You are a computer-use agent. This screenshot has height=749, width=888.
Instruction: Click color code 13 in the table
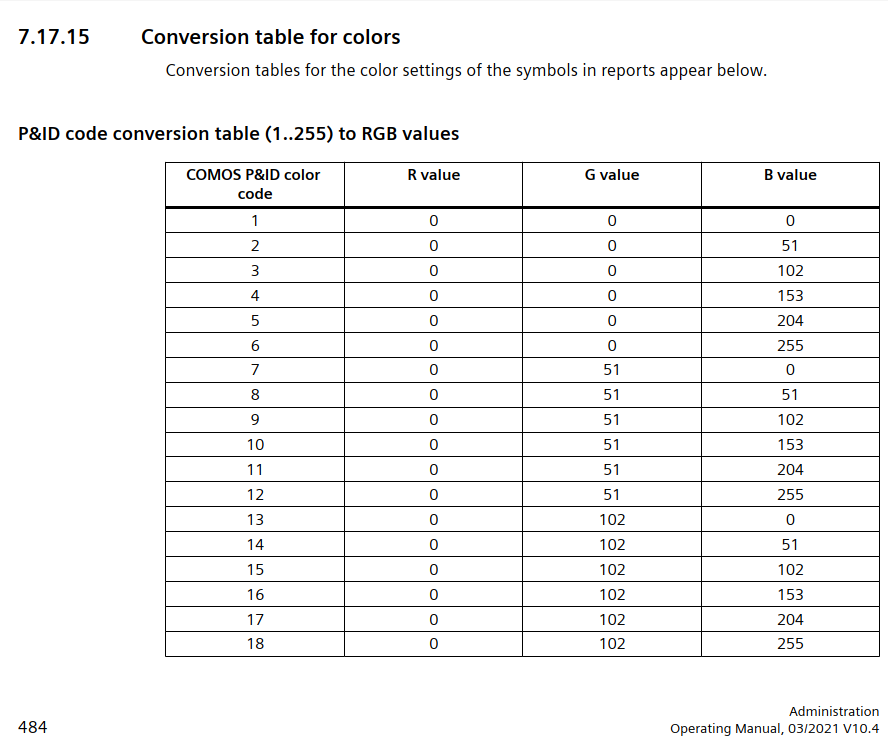(x=255, y=520)
